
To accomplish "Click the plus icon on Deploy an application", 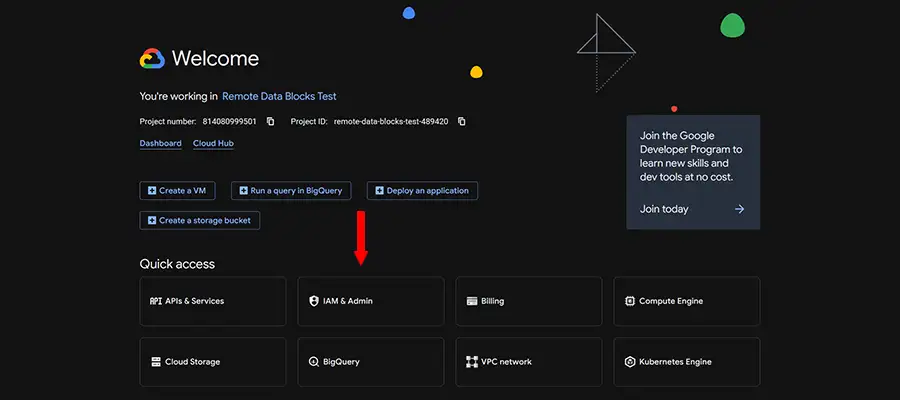I will [x=379, y=191].
